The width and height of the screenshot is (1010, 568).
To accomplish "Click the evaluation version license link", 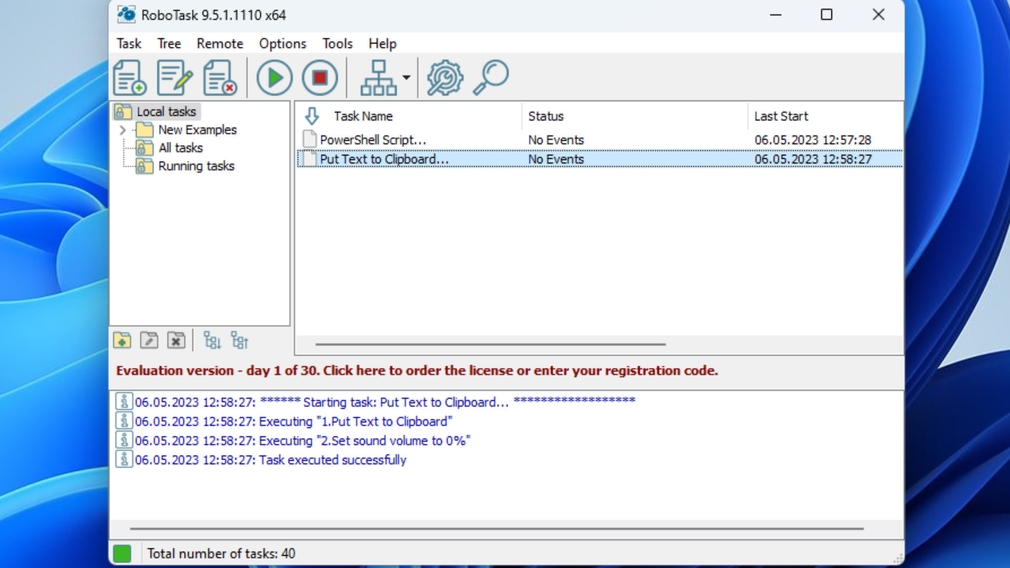I will click(417, 371).
